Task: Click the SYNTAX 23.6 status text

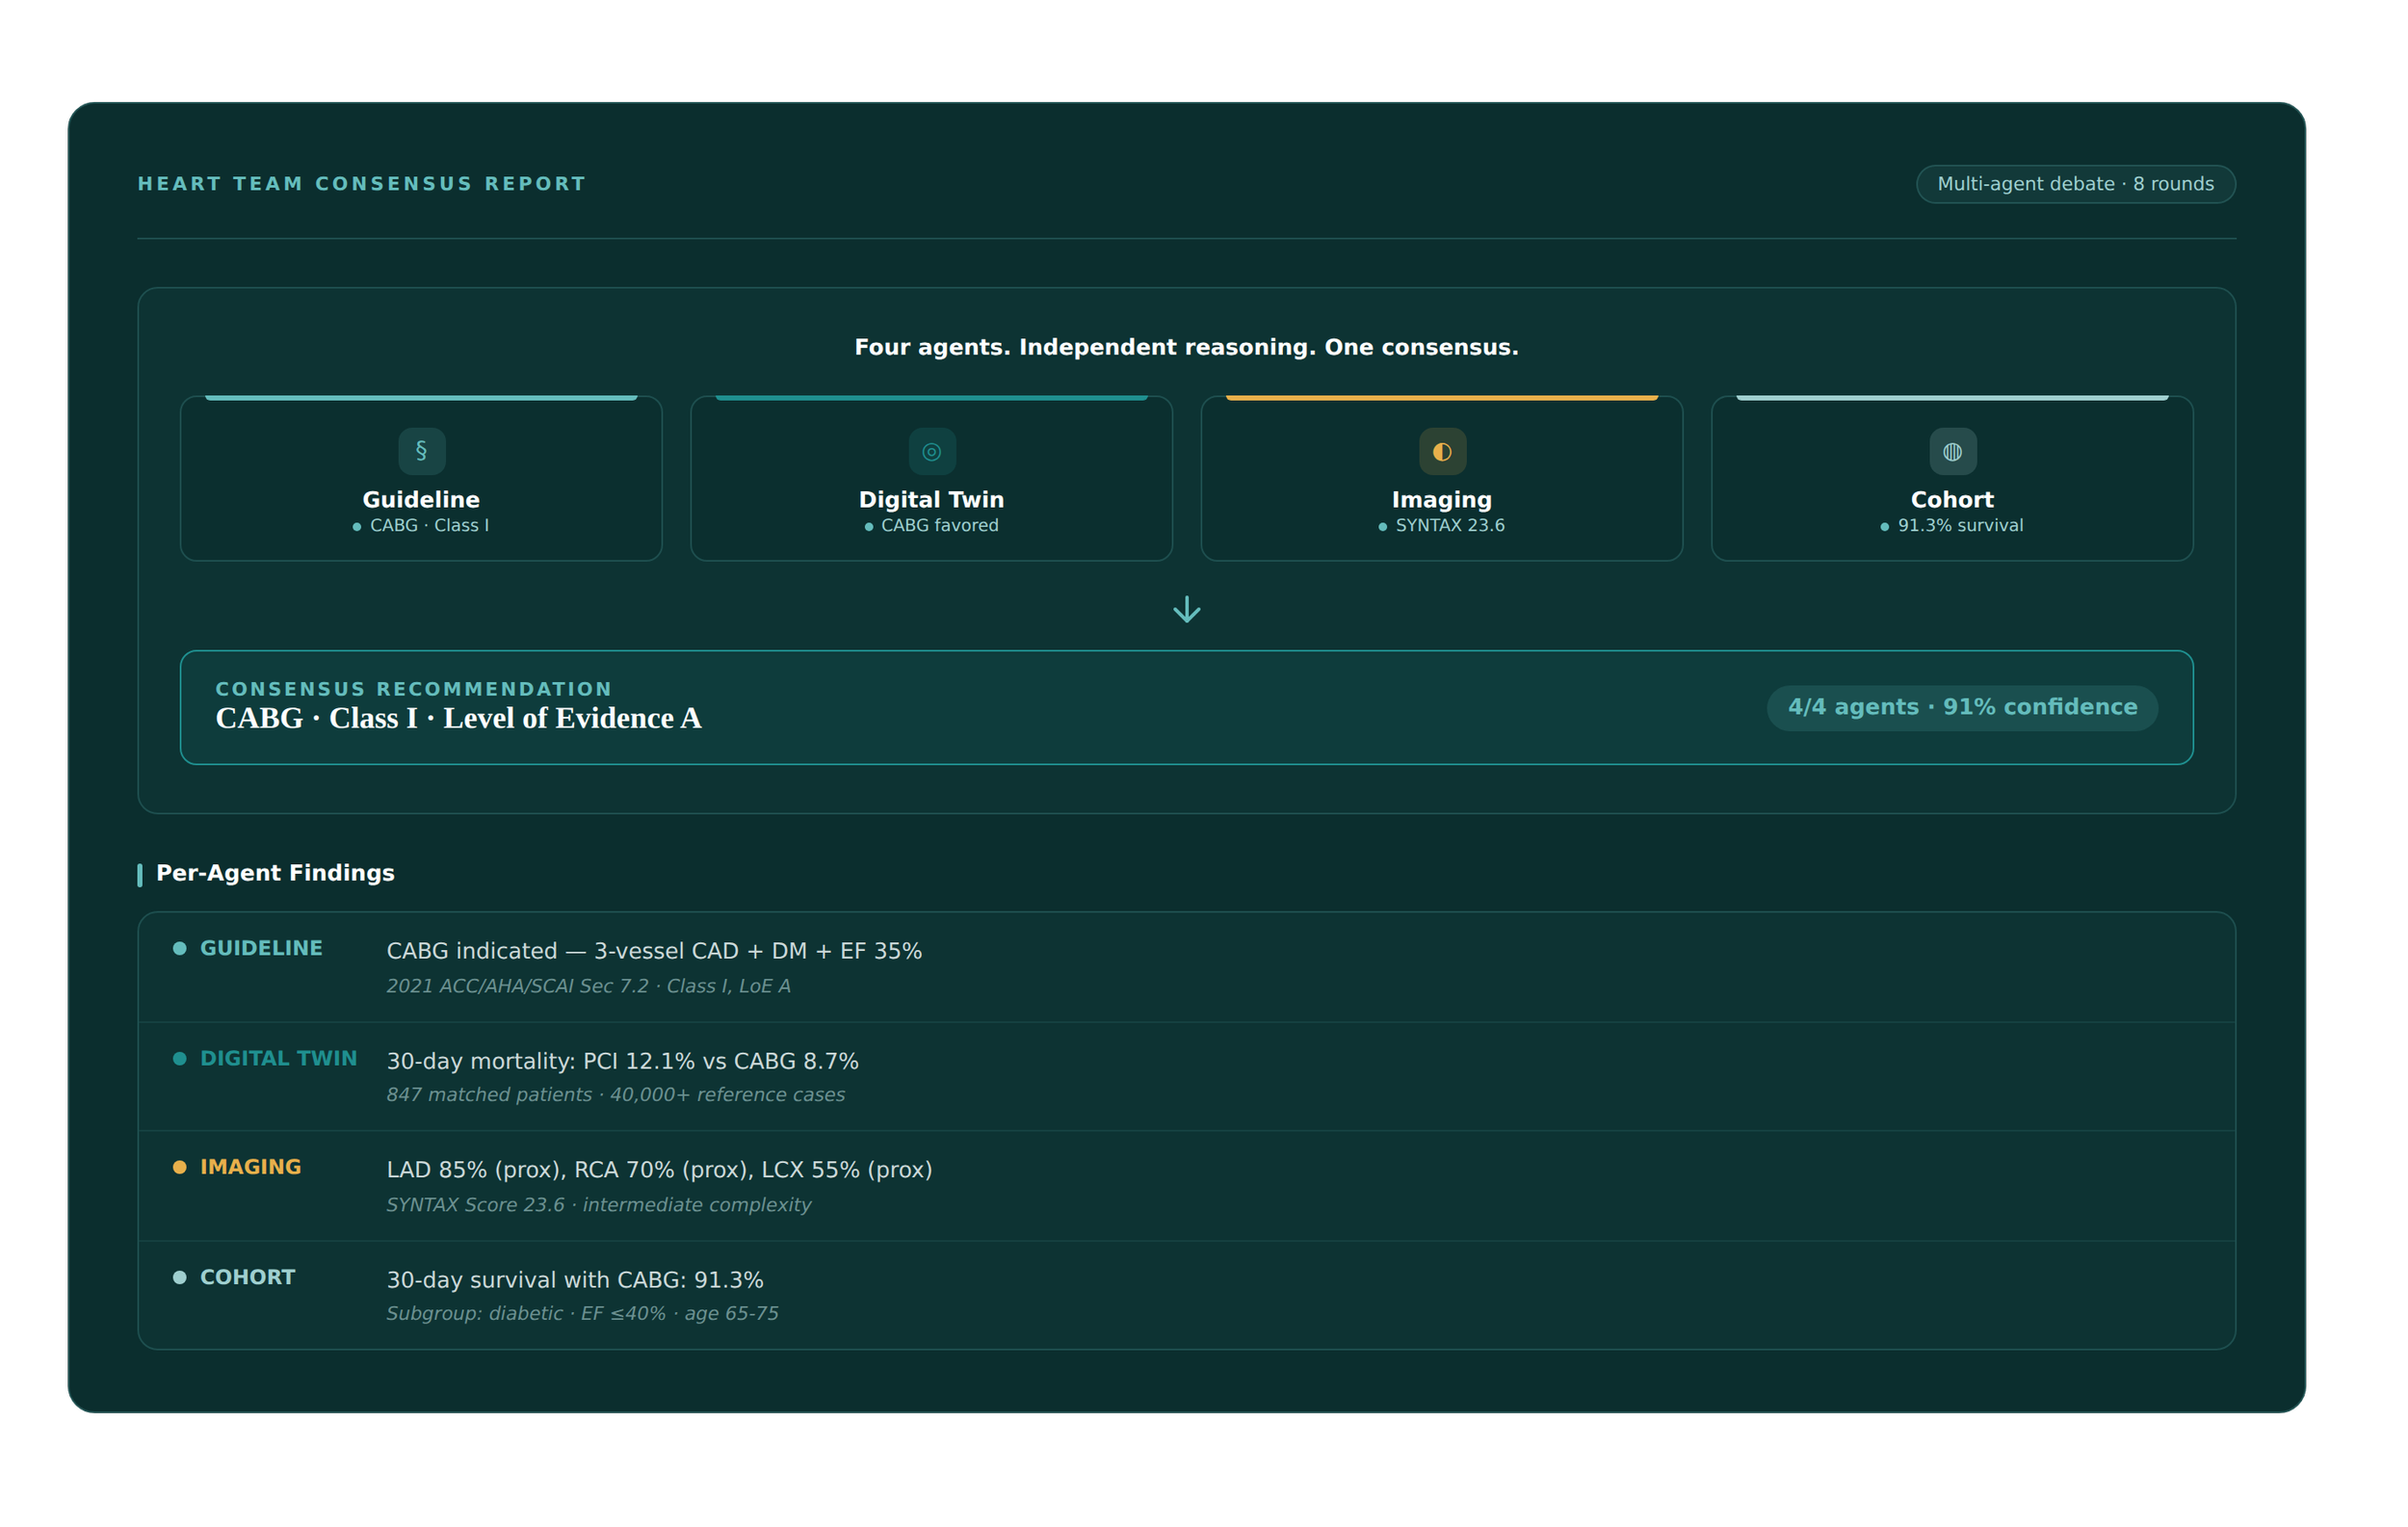Action: coord(1449,526)
